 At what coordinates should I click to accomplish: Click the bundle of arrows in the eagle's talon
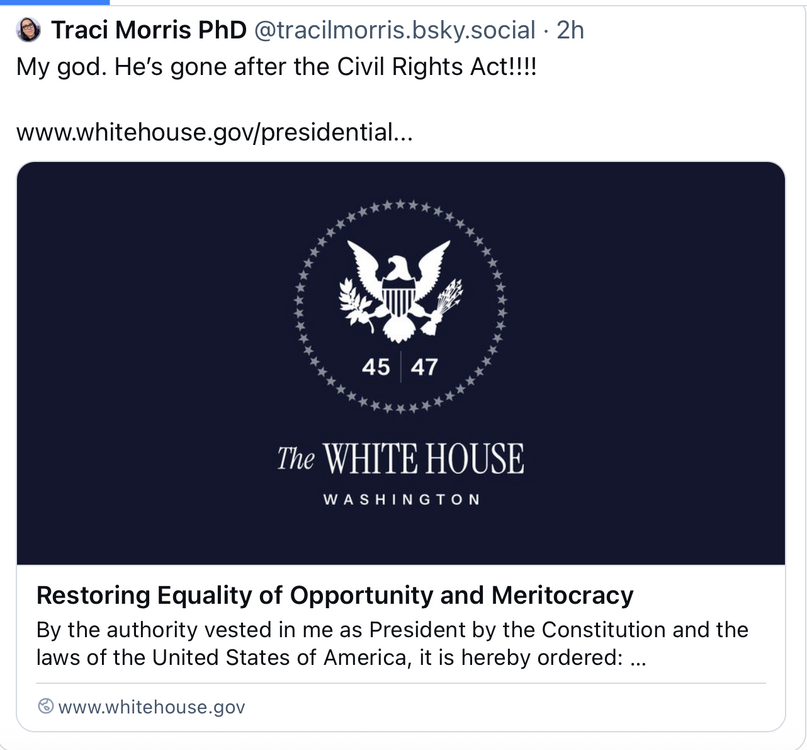(446, 303)
